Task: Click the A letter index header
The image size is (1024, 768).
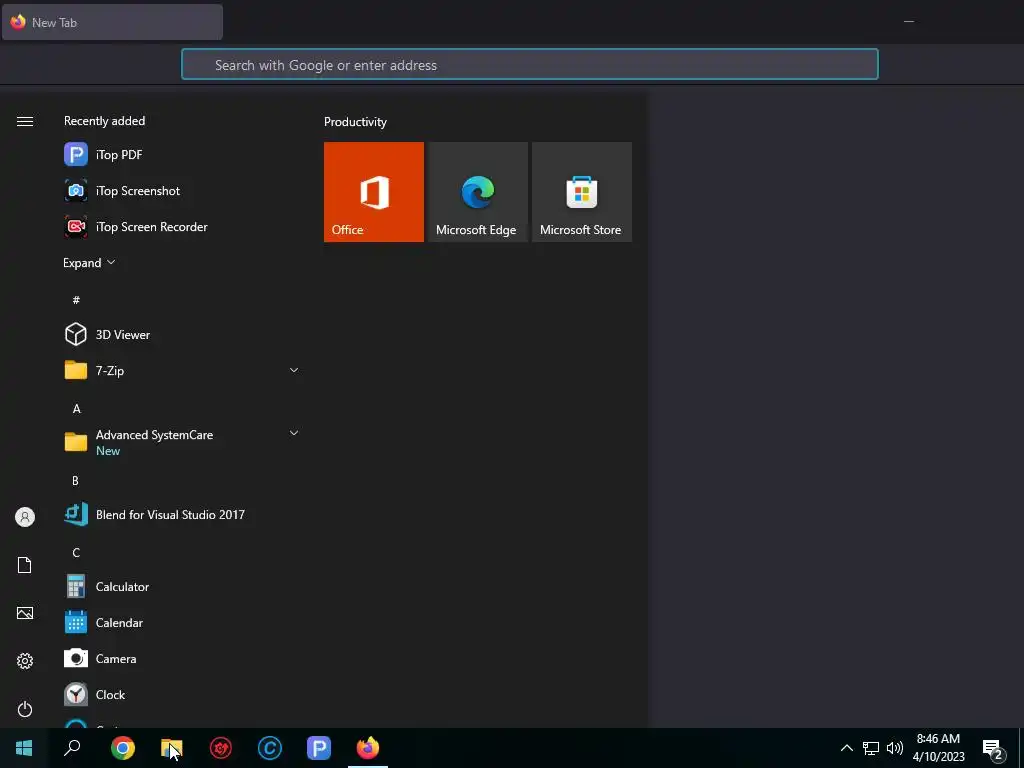Action: point(76,409)
